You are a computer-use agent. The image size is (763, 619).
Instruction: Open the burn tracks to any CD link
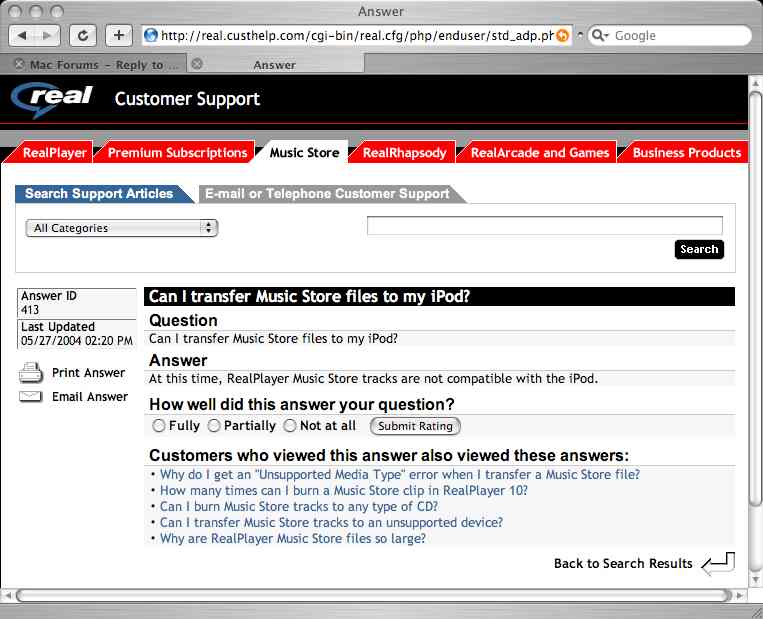tap(299, 507)
